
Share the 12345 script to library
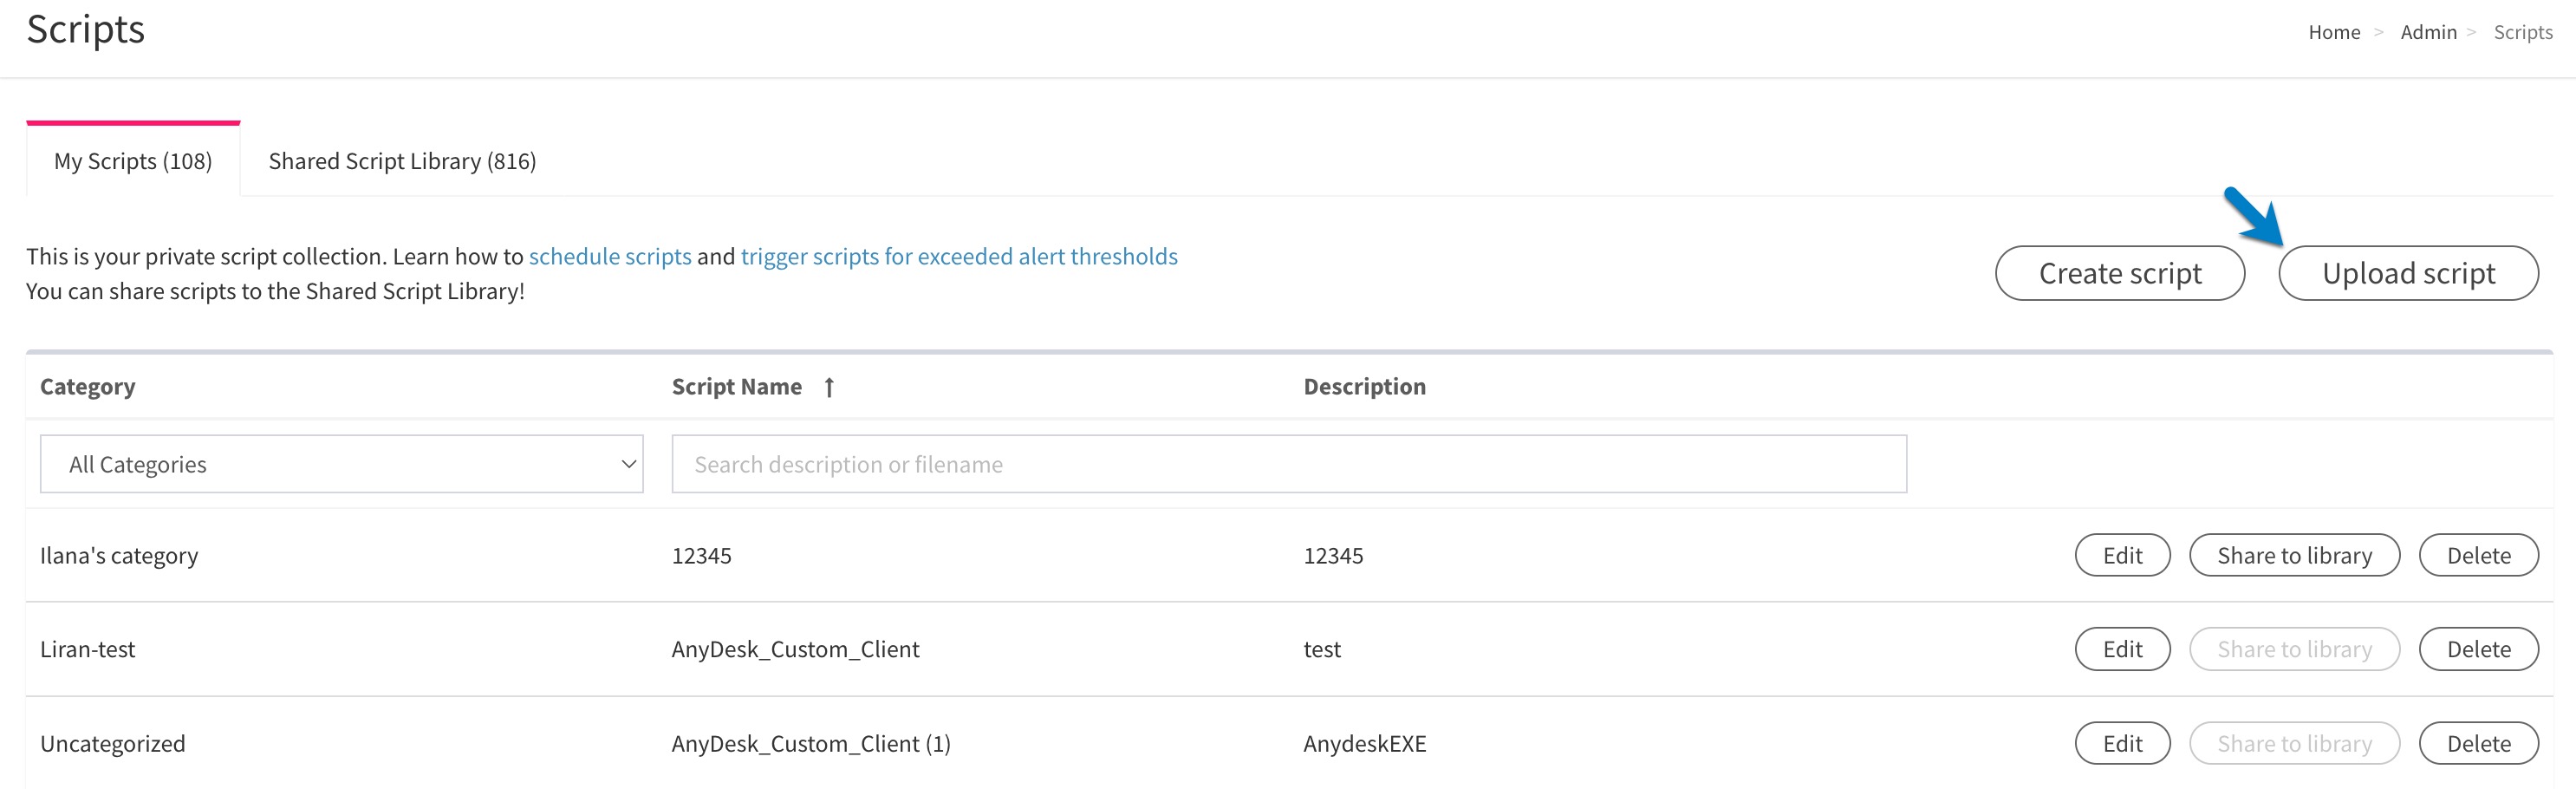pos(2294,555)
